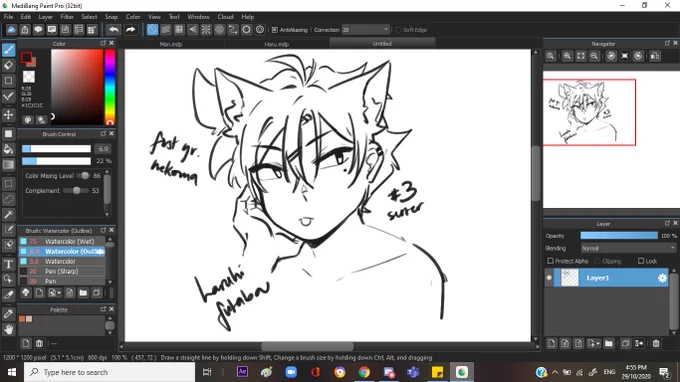Turn snap off with the blue snap icon

[152, 29]
